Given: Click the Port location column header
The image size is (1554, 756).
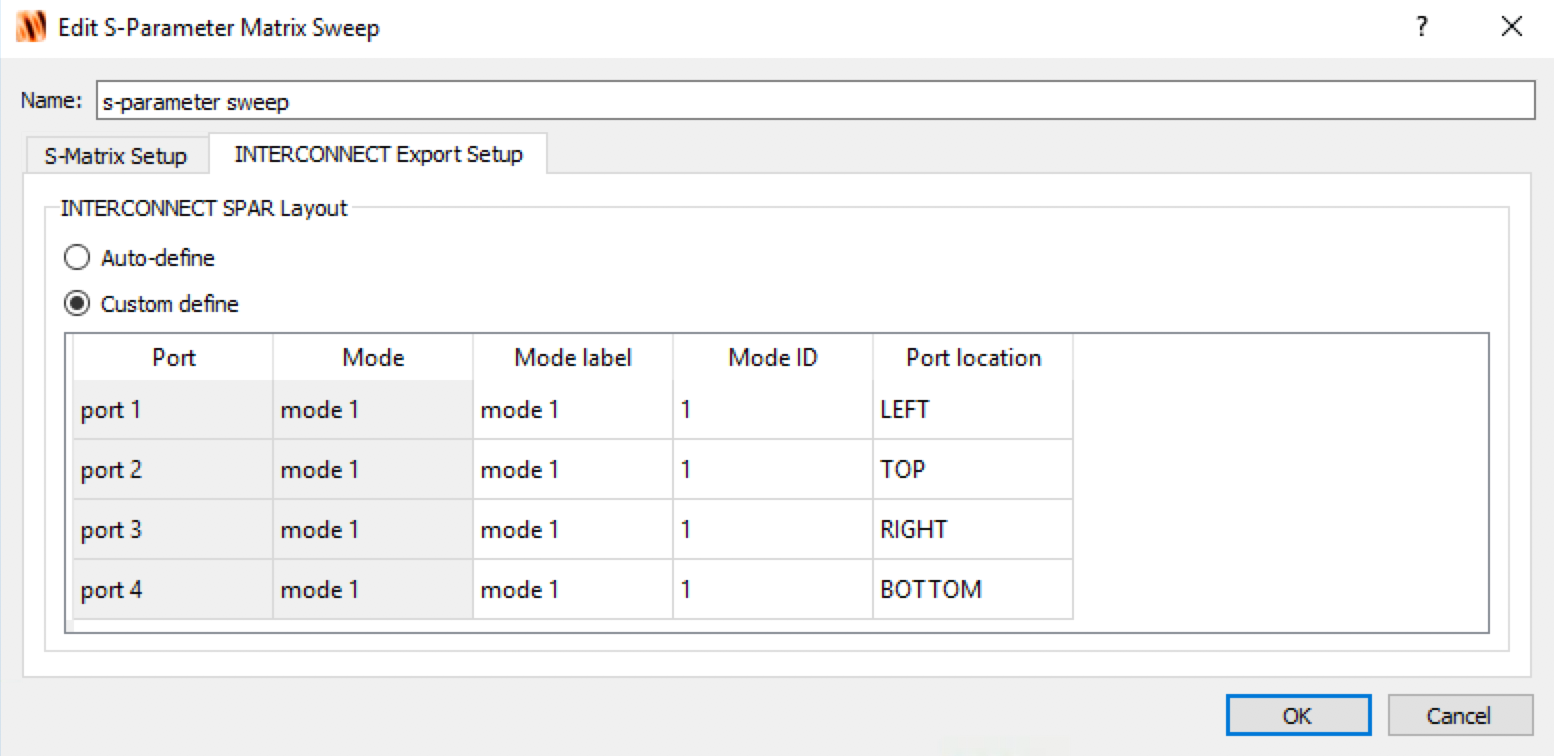Looking at the screenshot, I should click(972, 358).
